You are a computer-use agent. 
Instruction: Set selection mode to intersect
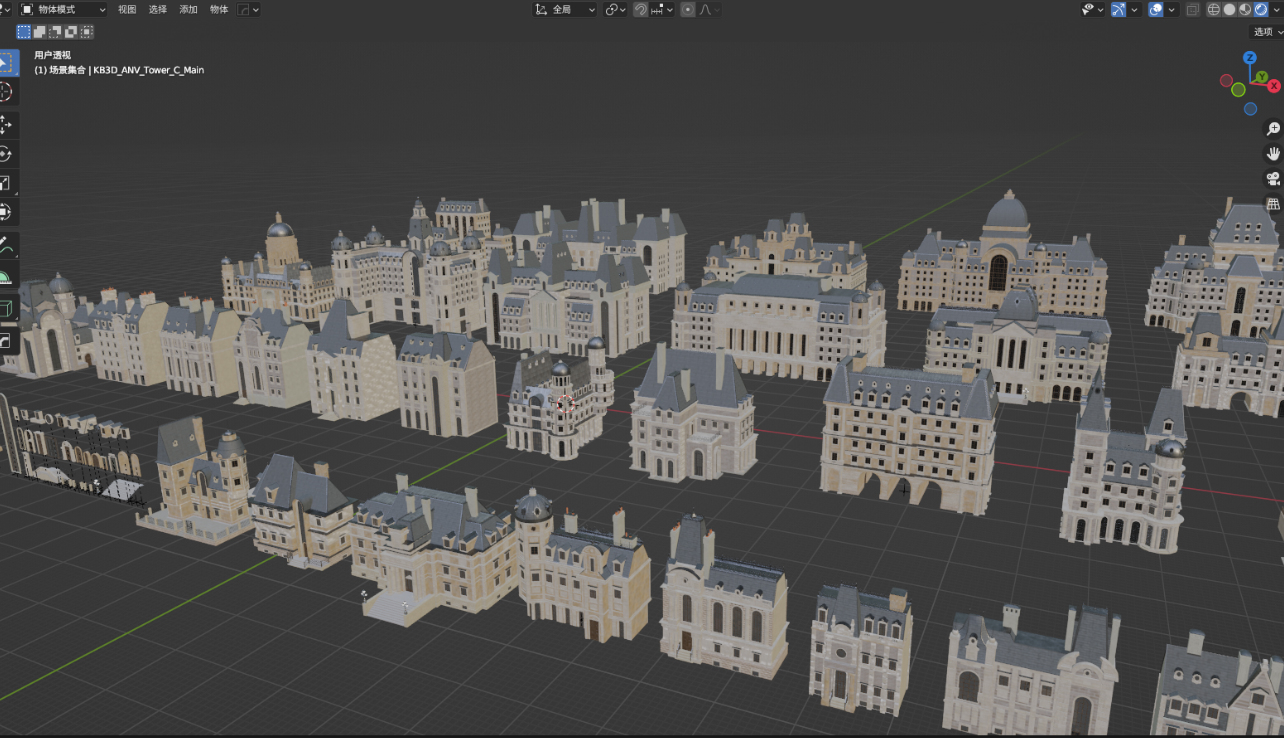point(87,32)
